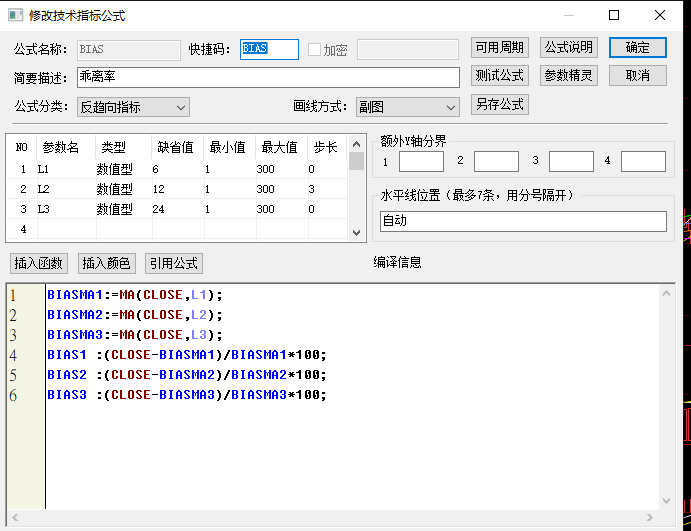Click the 取消 cancel button
This screenshot has width=691, height=531.
click(x=637, y=75)
